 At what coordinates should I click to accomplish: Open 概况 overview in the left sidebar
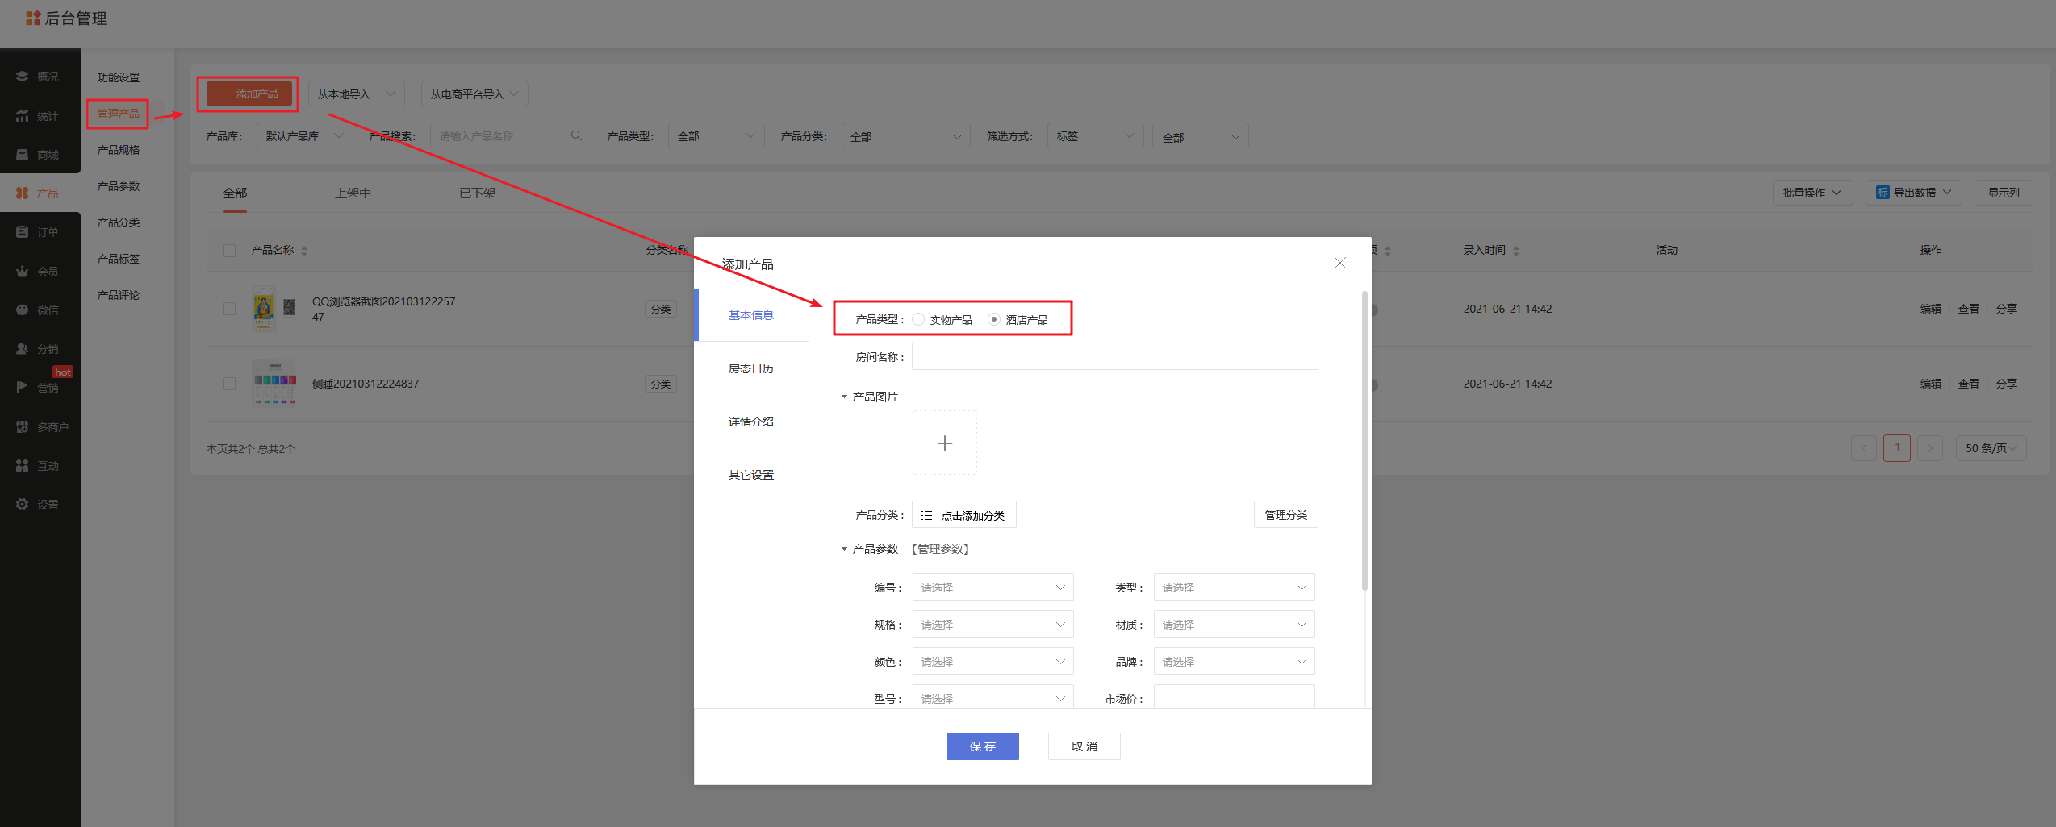38,76
